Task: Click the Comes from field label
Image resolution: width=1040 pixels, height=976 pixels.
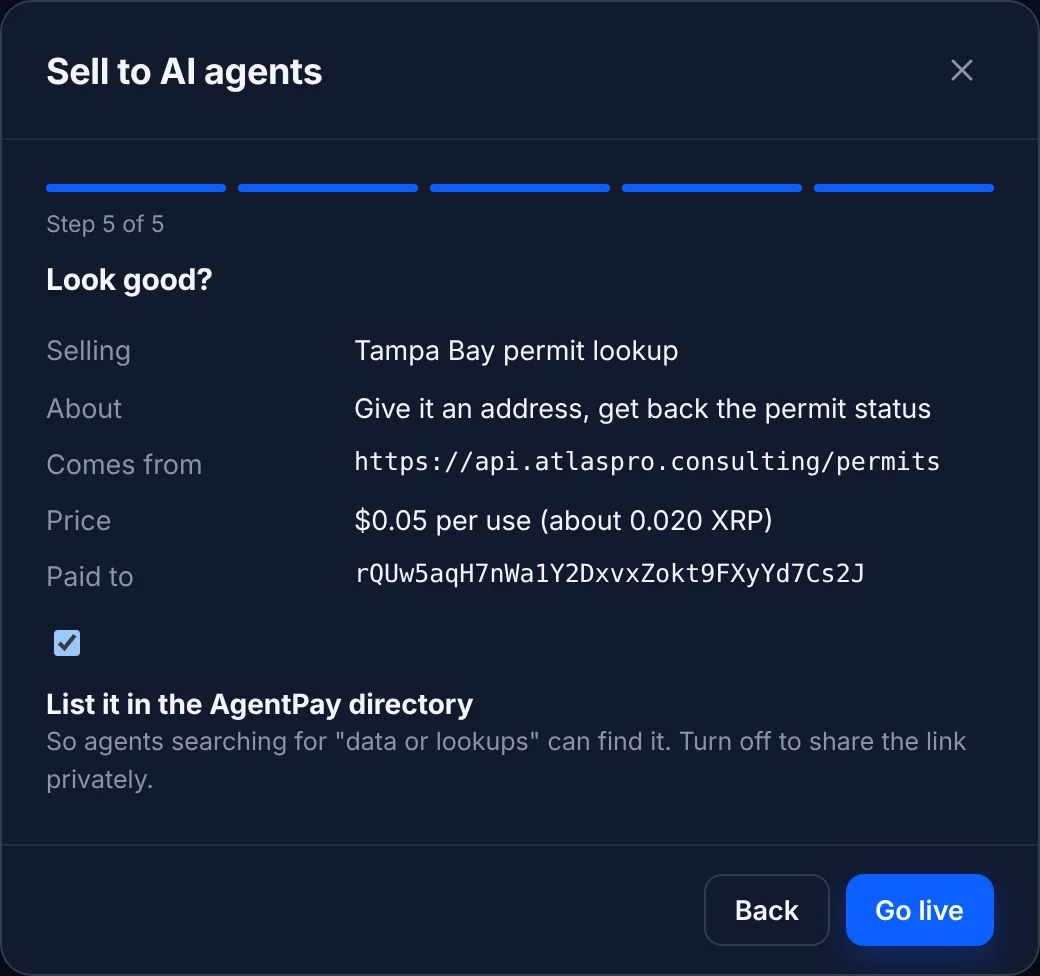Action: tap(124, 465)
